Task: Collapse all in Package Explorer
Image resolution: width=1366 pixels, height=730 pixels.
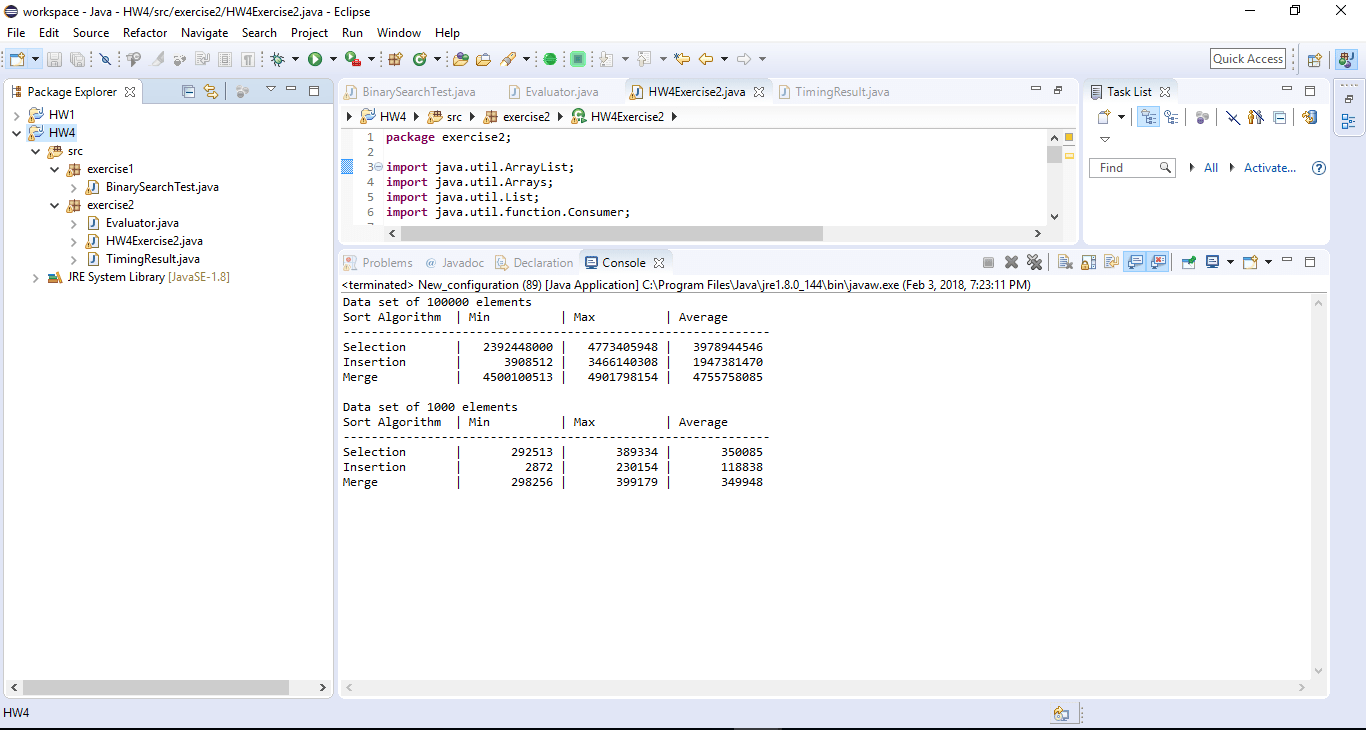Action: coord(188,90)
